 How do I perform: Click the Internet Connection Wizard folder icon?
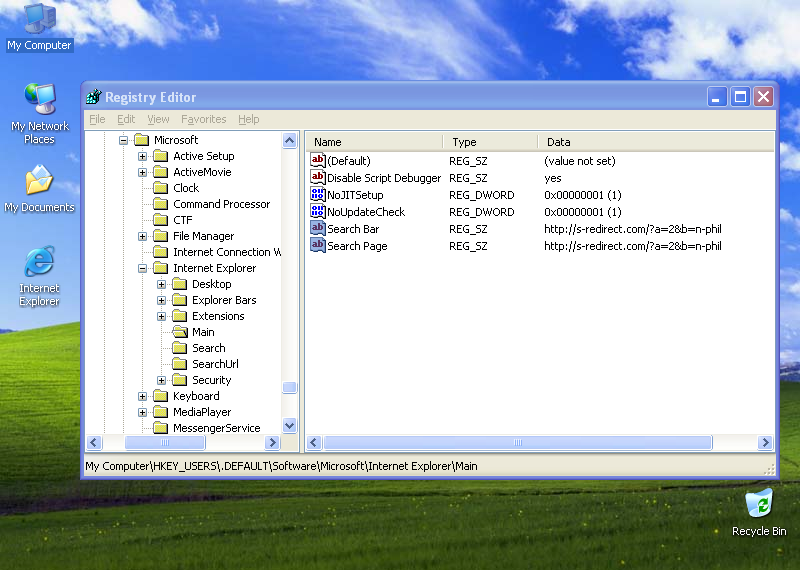(161, 252)
